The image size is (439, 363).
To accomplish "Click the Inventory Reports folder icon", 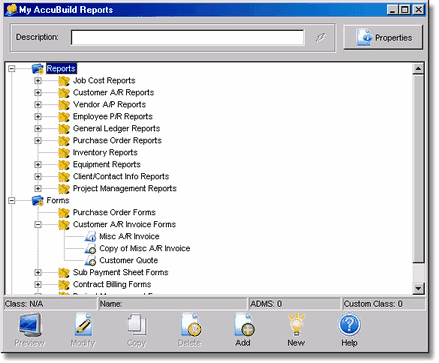I will pos(64,153).
